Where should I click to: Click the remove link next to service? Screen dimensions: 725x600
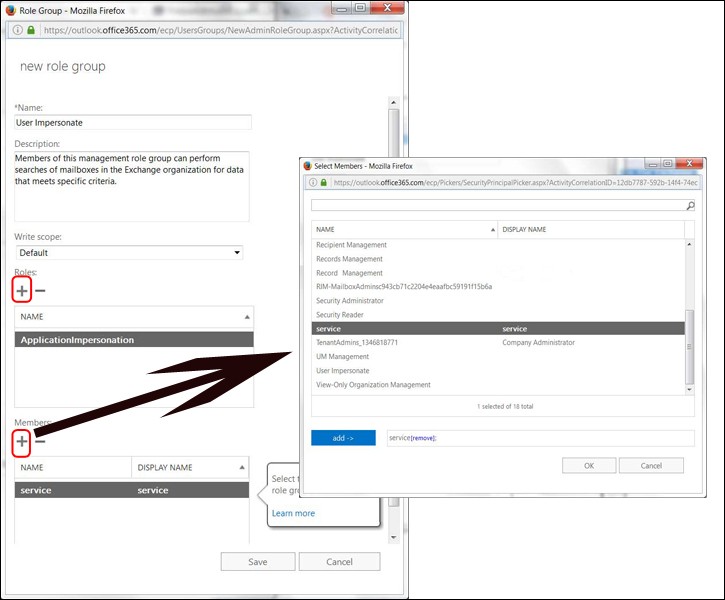click(422, 439)
